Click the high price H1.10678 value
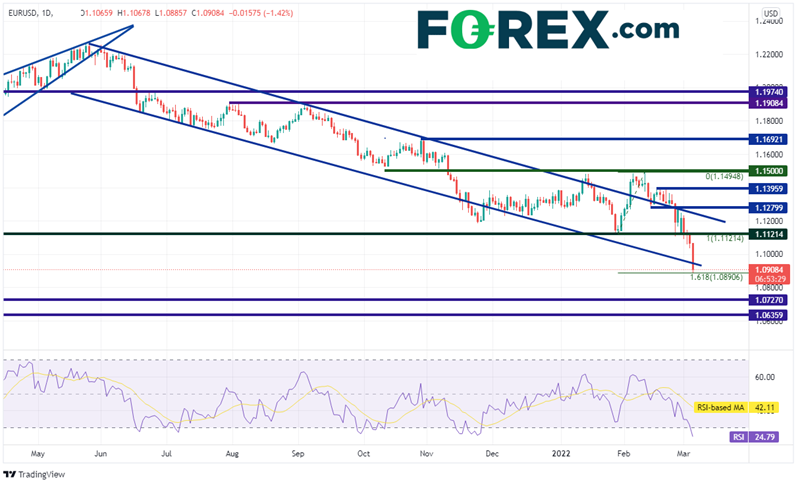 coord(134,13)
